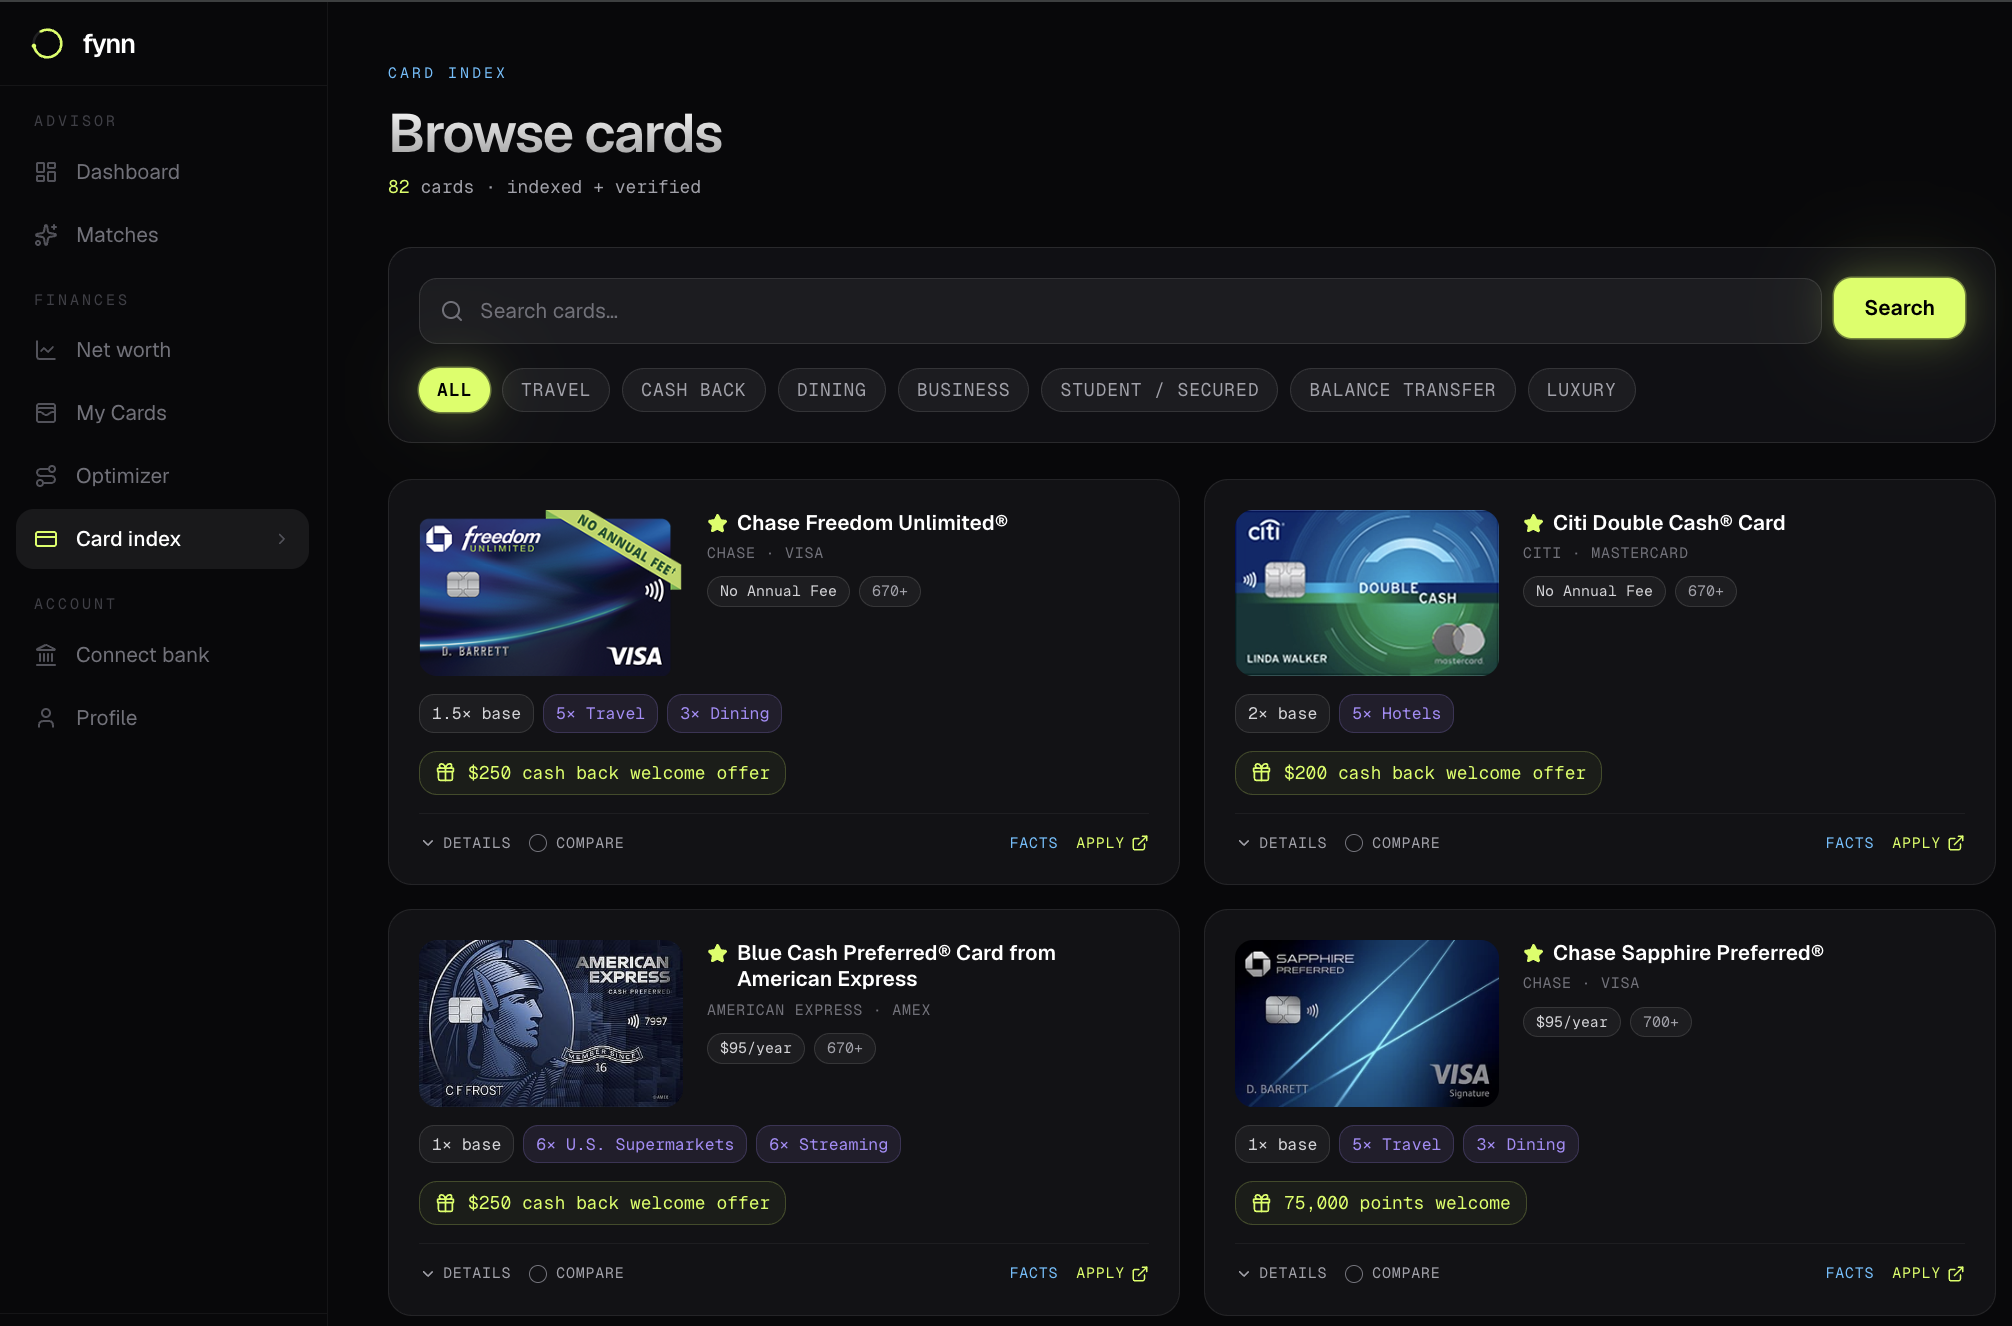Click the American Express Blue Cash card image
2012x1326 pixels.
coord(551,1023)
